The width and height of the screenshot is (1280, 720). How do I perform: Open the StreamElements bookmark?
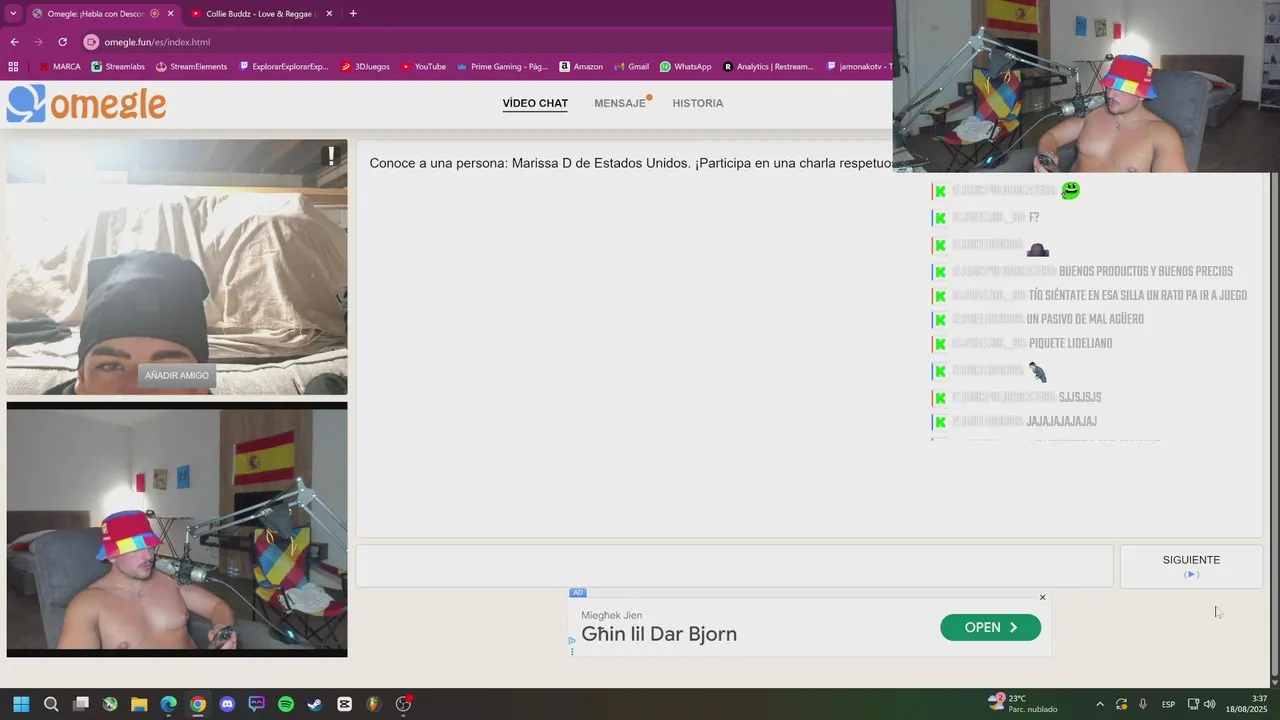192,67
